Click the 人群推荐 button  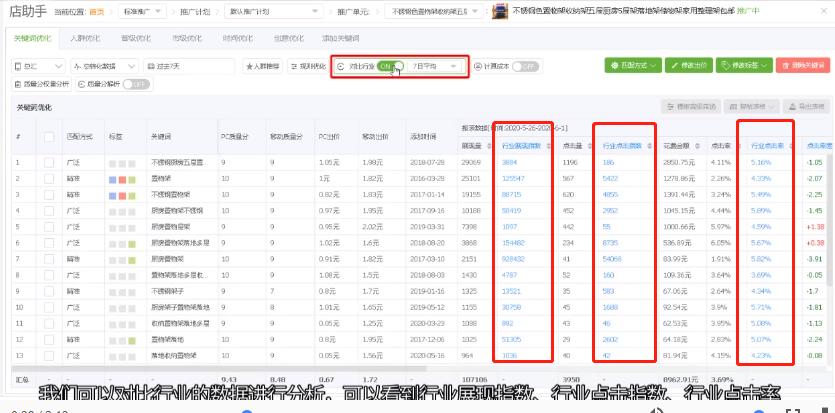(x=263, y=67)
